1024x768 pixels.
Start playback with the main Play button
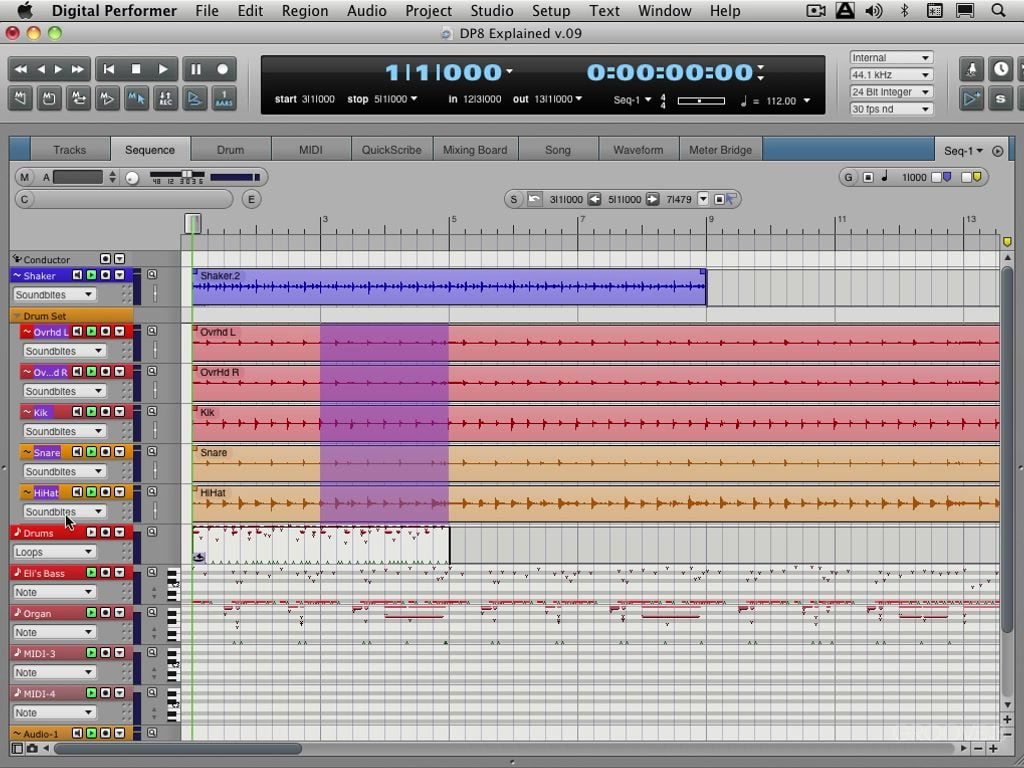163,69
